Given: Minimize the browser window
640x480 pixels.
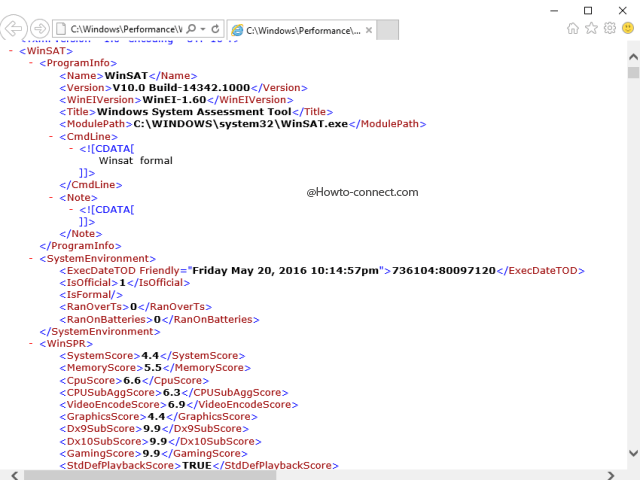Looking at the screenshot, I should pos(554,11).
